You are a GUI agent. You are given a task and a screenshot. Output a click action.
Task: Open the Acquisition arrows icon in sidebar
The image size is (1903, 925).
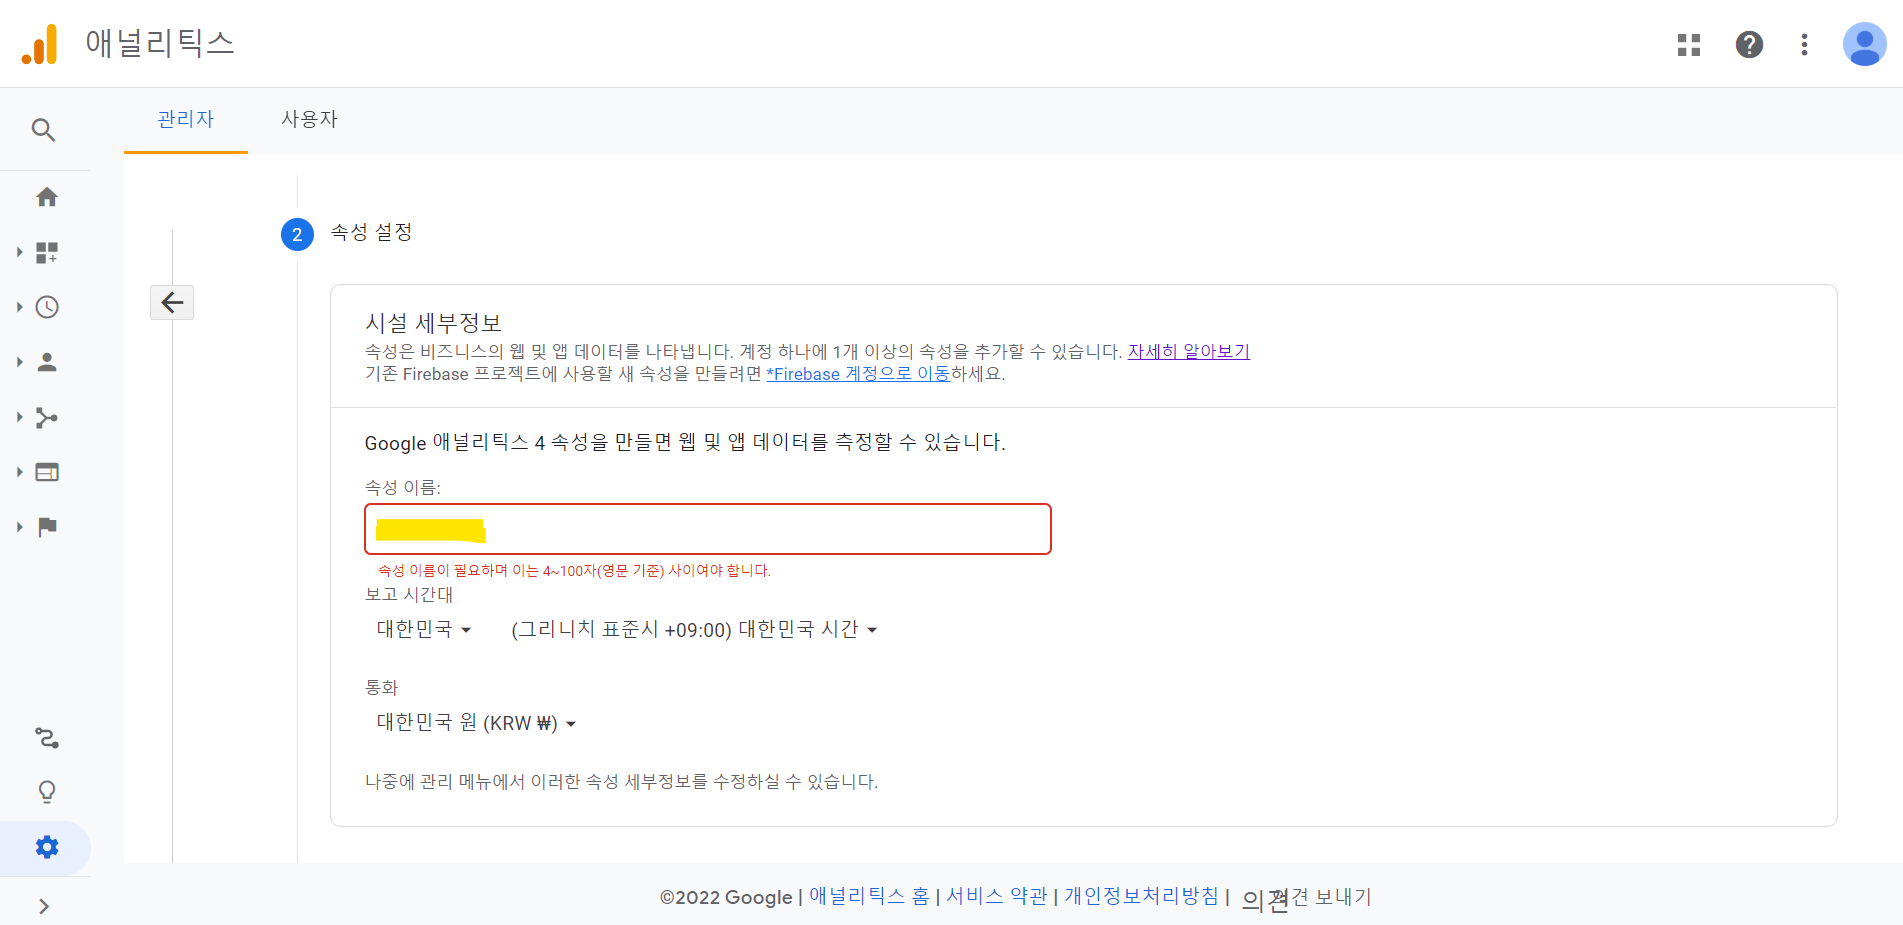pyautogui.click(x=47, y=417)
